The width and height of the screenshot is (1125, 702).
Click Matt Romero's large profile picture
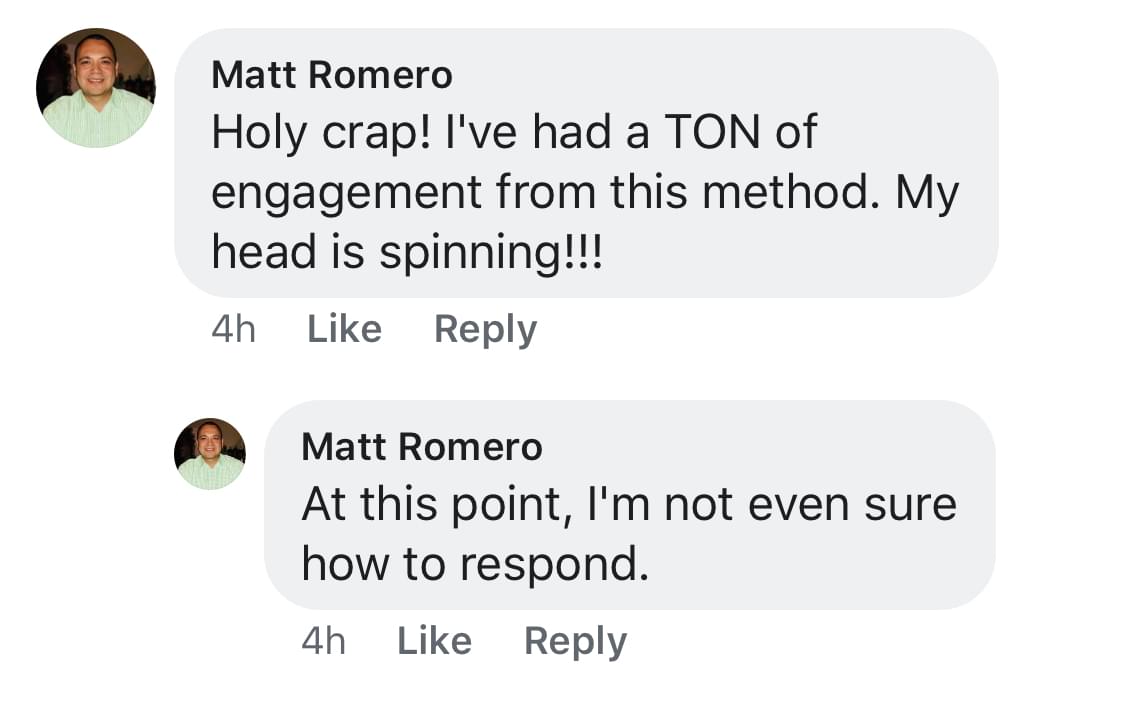(x=95, y=88)
